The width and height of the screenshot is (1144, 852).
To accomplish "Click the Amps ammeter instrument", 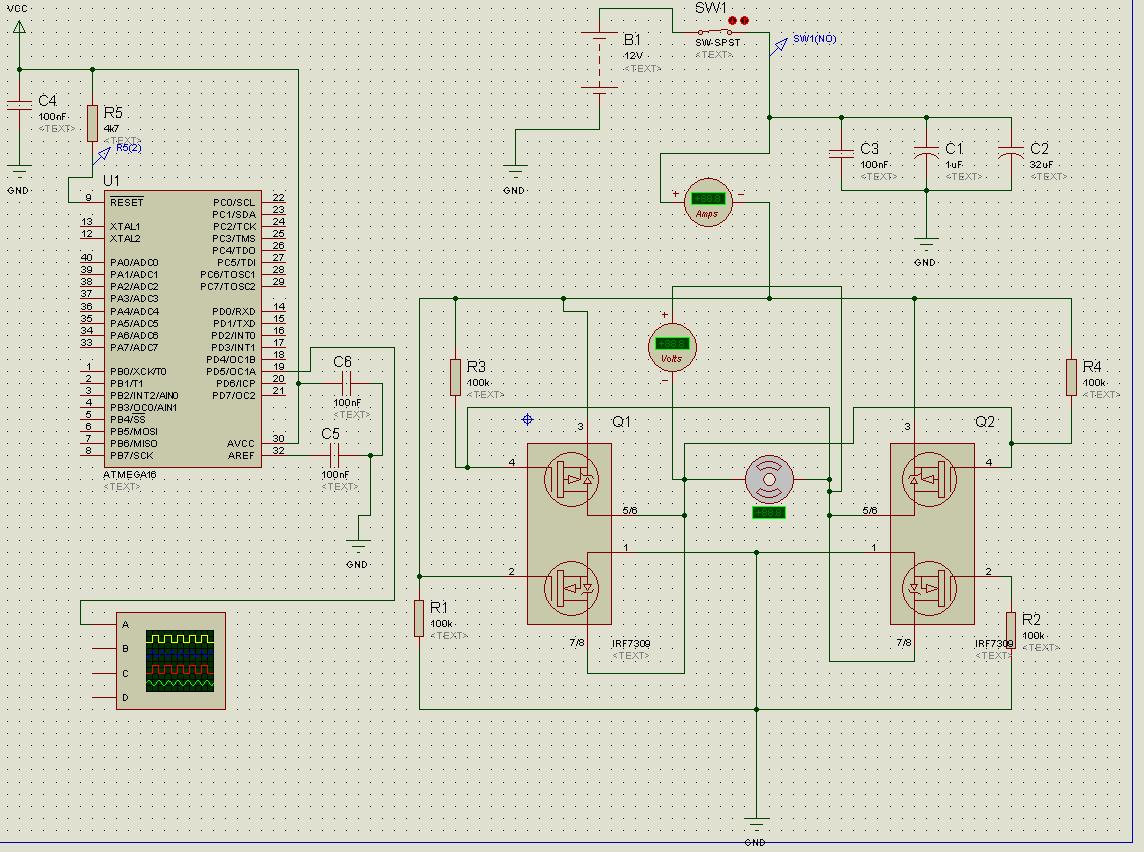I will coord(707,203).
